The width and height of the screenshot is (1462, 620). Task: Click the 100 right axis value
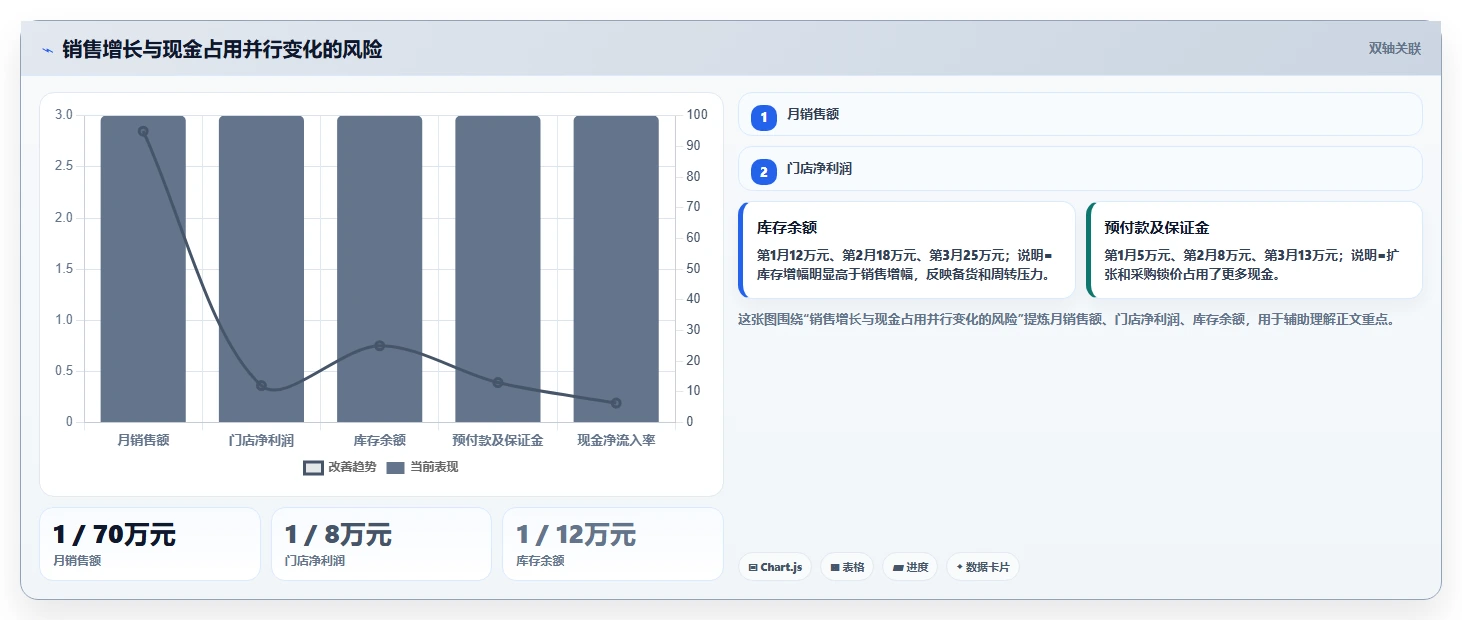698,115
